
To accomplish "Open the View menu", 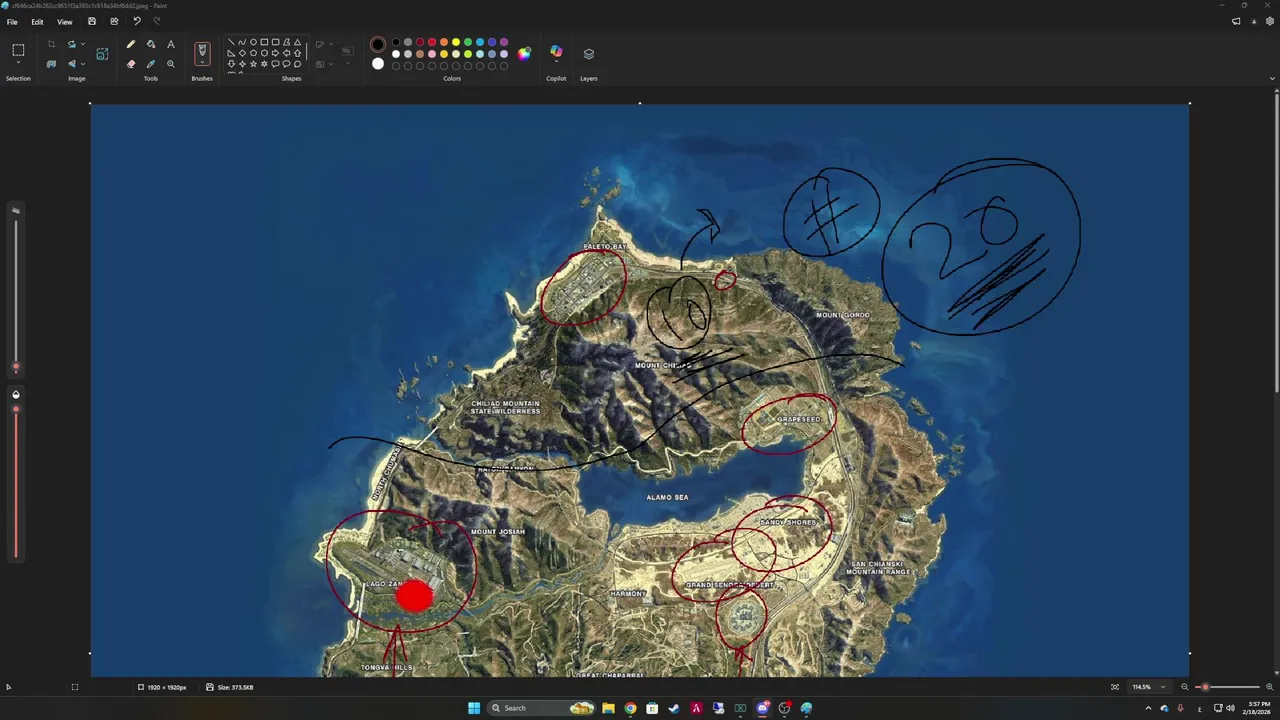I will 65,22.
